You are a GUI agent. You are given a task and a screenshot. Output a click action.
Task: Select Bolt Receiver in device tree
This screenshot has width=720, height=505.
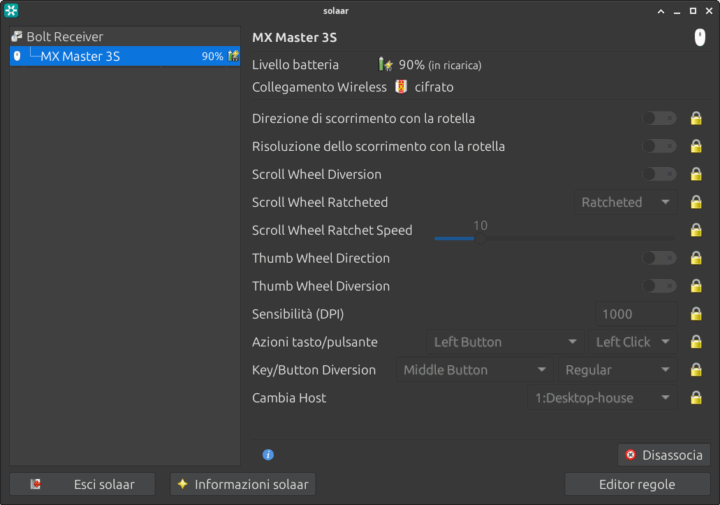[64, 36]
